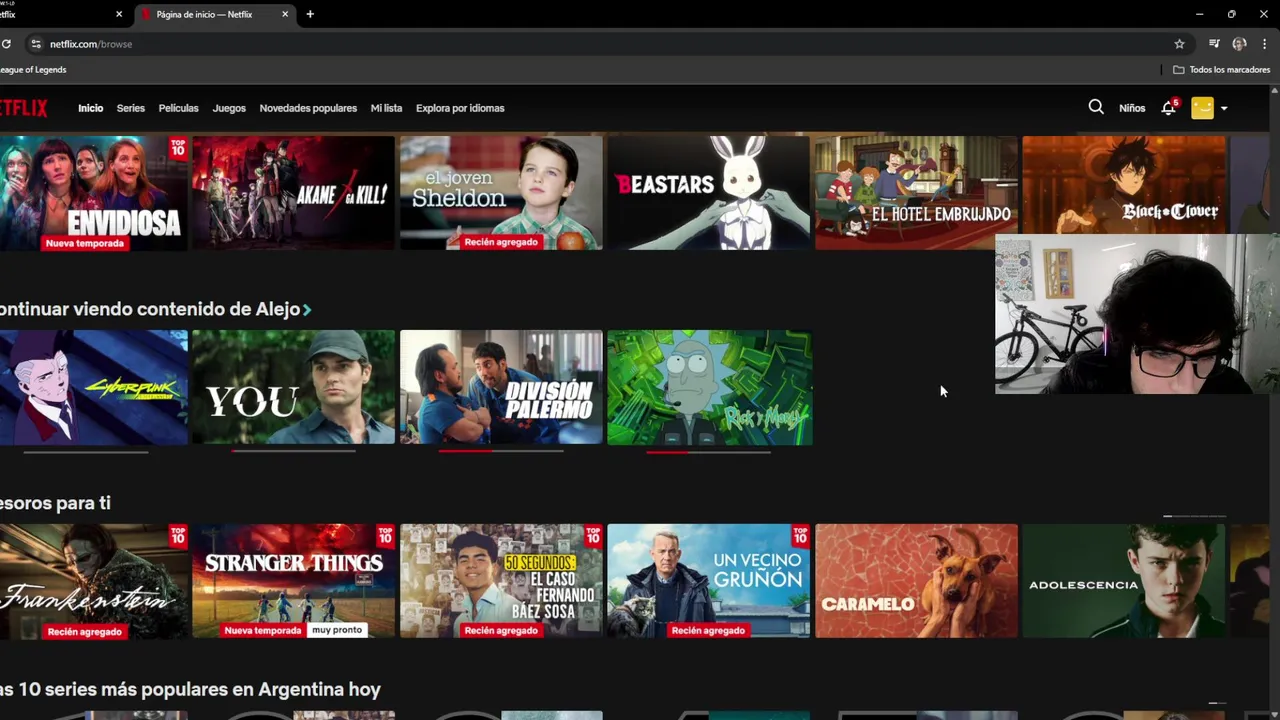
Task: Click the muy pronto badge on Stranger Things
Action: pyautogui.click(x=337, y=630)
